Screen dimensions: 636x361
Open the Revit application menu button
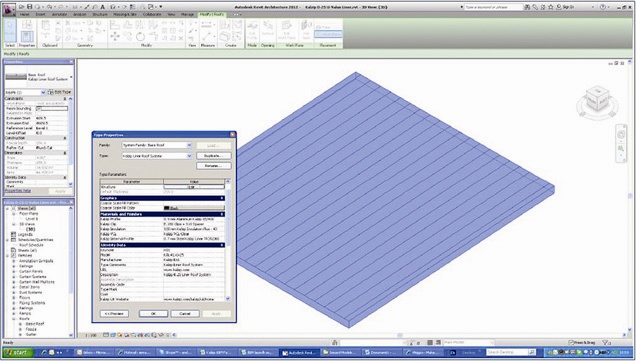coord(8,9)
